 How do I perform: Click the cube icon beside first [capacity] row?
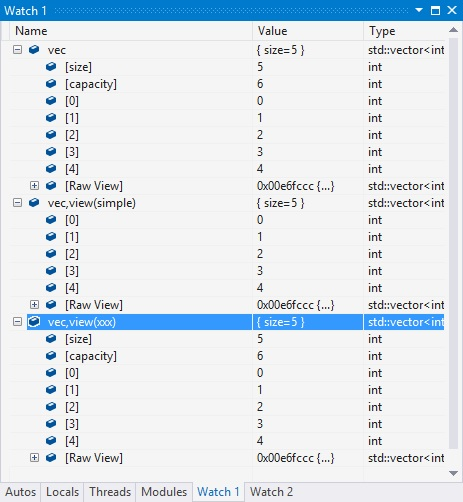51,84
